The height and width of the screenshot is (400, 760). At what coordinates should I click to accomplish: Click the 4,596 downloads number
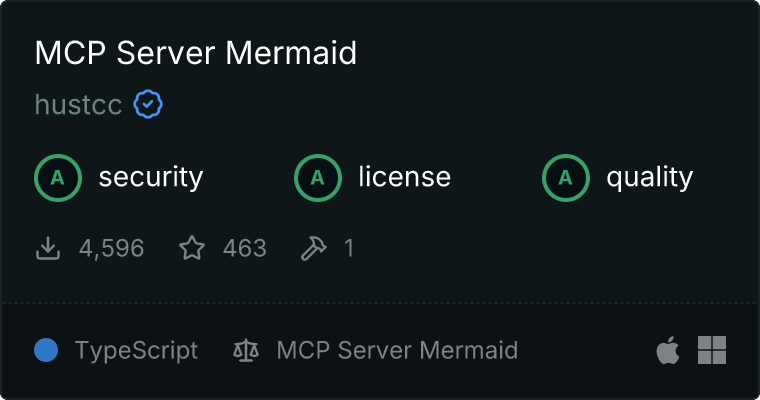[x=111, y=248]
